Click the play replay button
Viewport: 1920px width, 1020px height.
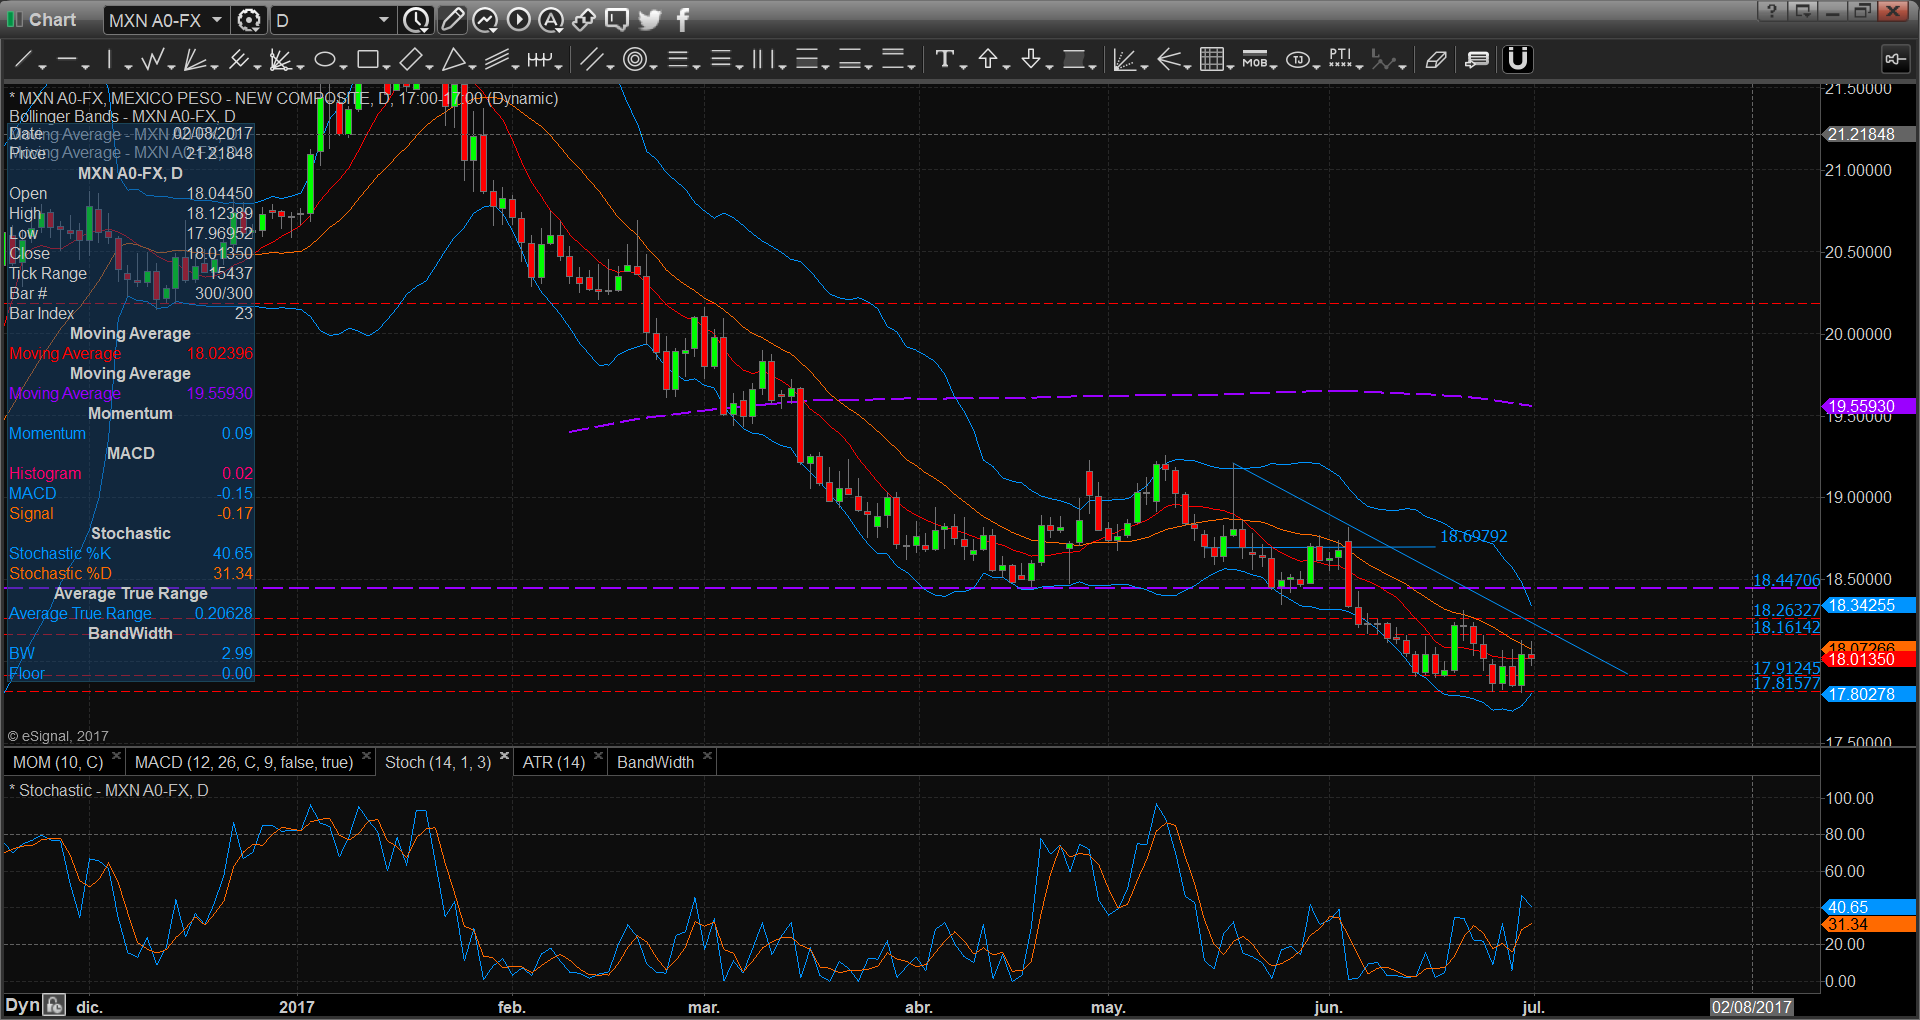pyautogui.click(x=518, y=20)
